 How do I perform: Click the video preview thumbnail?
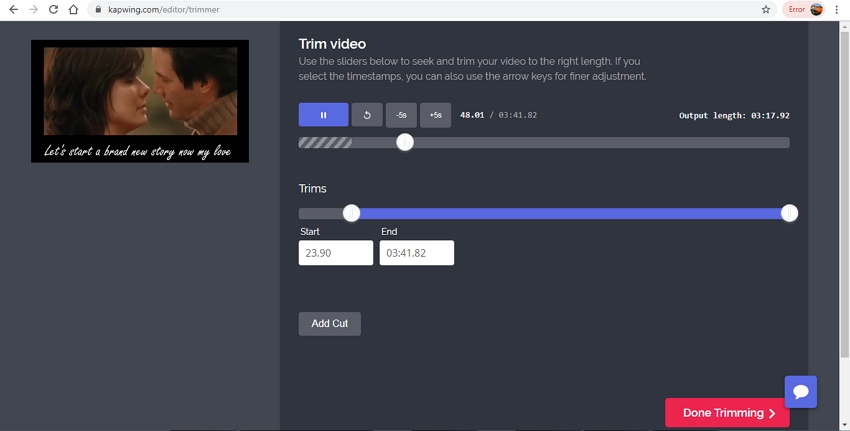coord(140,101)
